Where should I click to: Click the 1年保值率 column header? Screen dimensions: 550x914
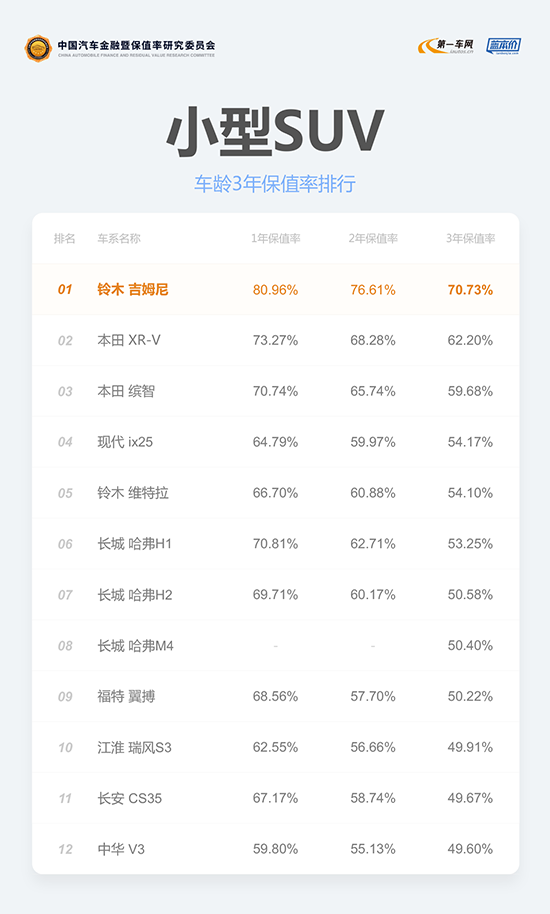pos(276,238)
